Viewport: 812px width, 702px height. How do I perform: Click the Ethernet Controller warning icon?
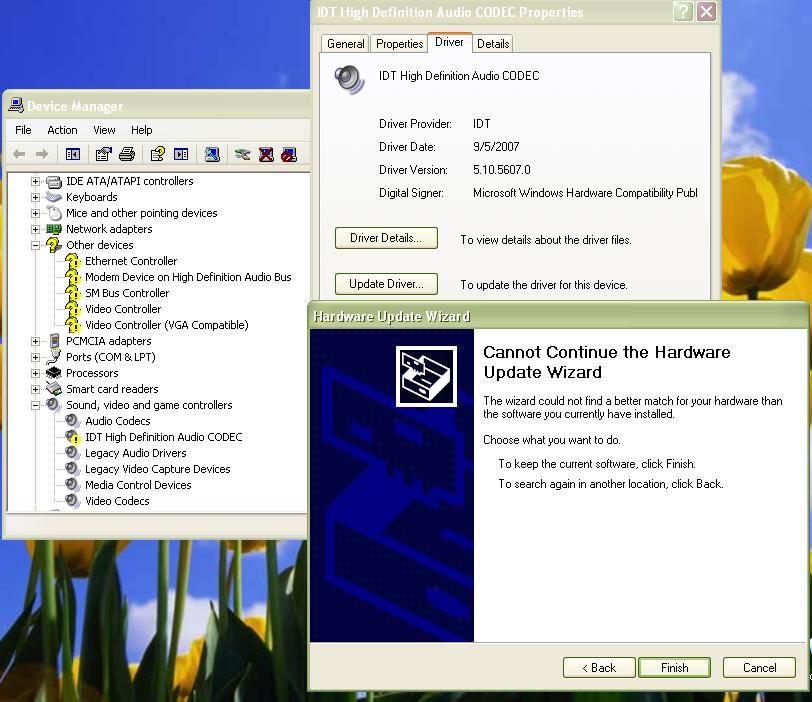pos(72,261)
